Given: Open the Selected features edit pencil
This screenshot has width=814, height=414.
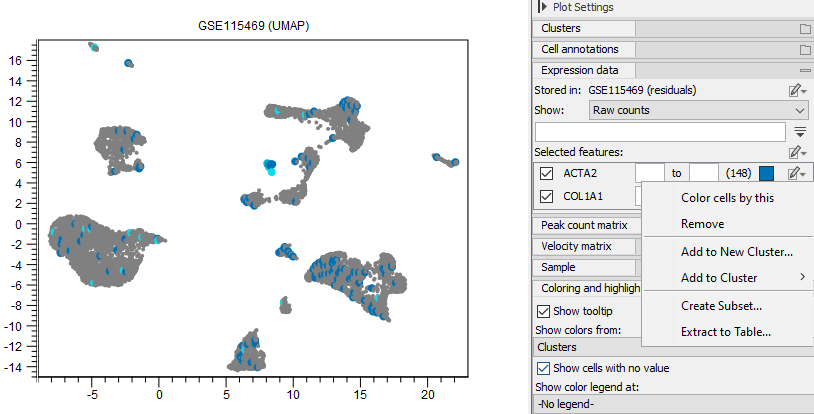Looking at the screenshot, I should (x=797, y=152).
